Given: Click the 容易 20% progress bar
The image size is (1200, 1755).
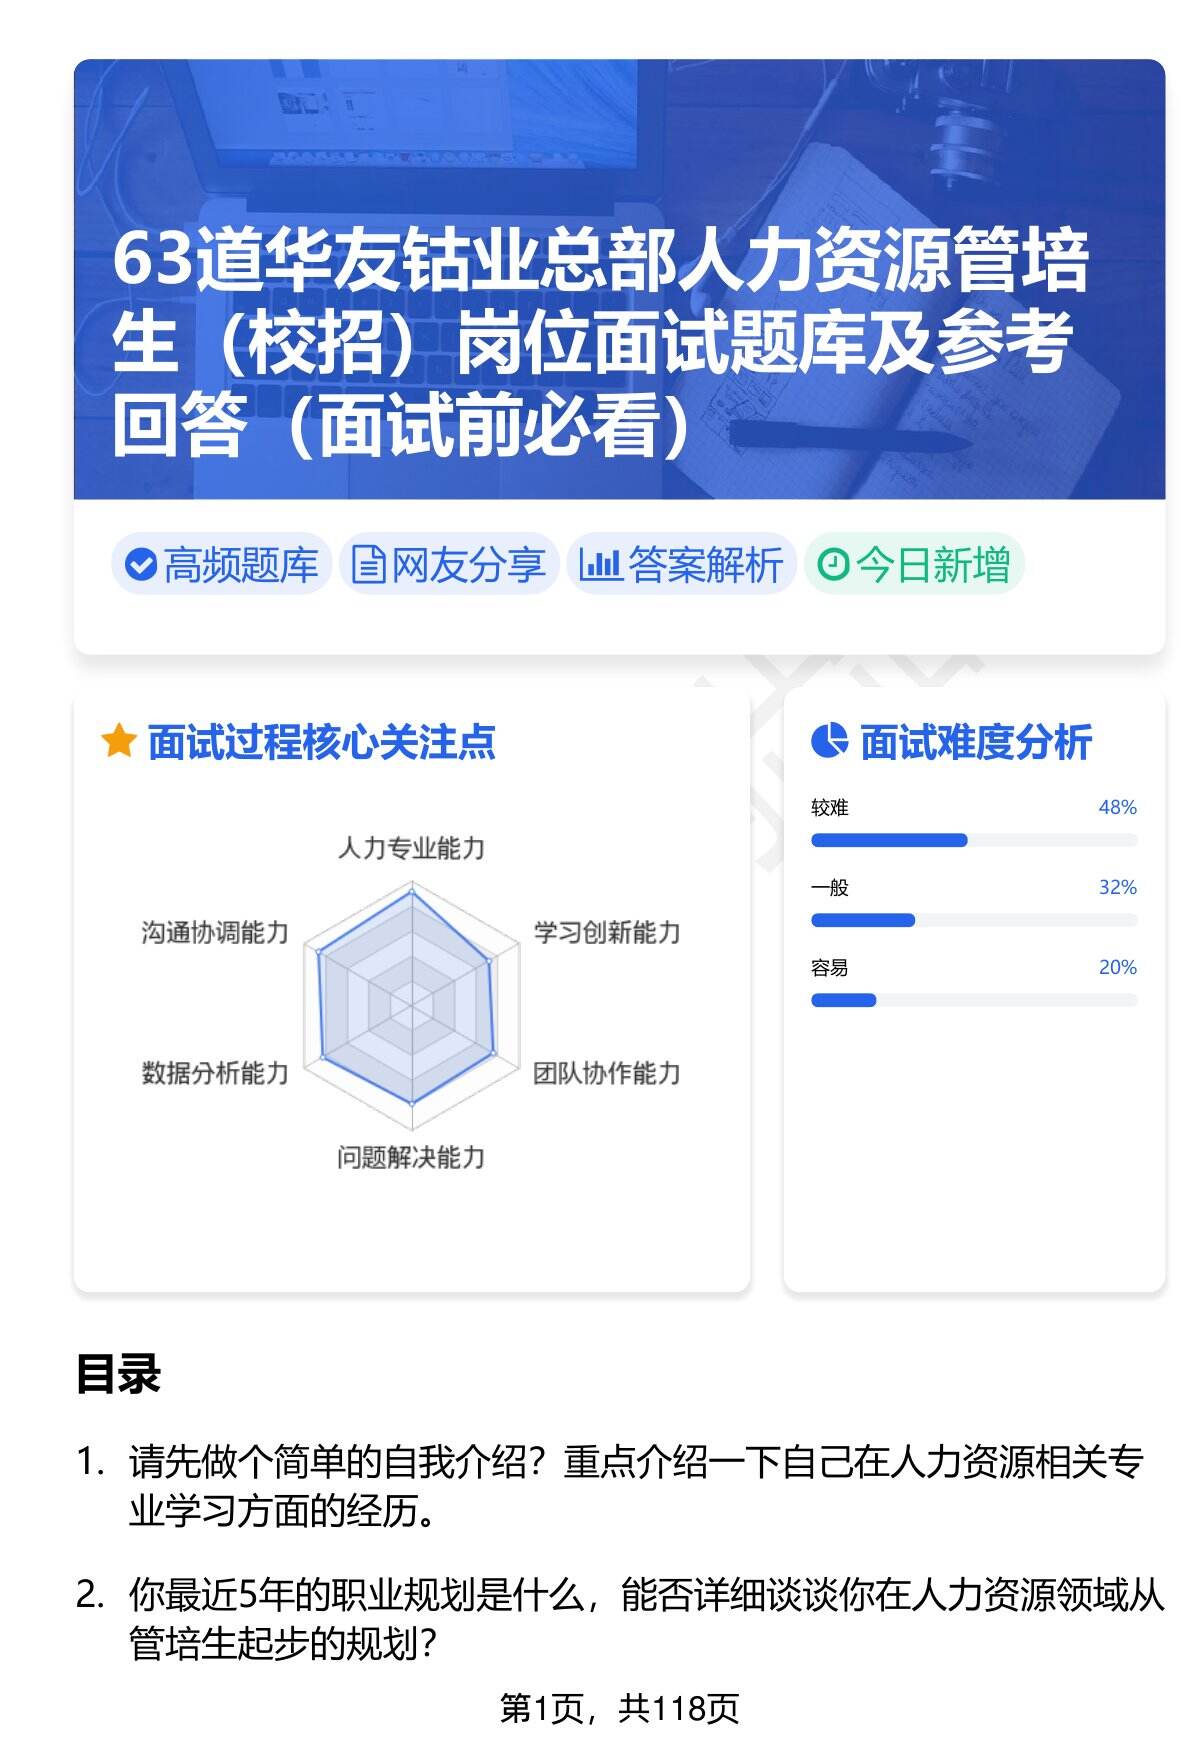Looking at the screenshot, I should pos(973,1000).
